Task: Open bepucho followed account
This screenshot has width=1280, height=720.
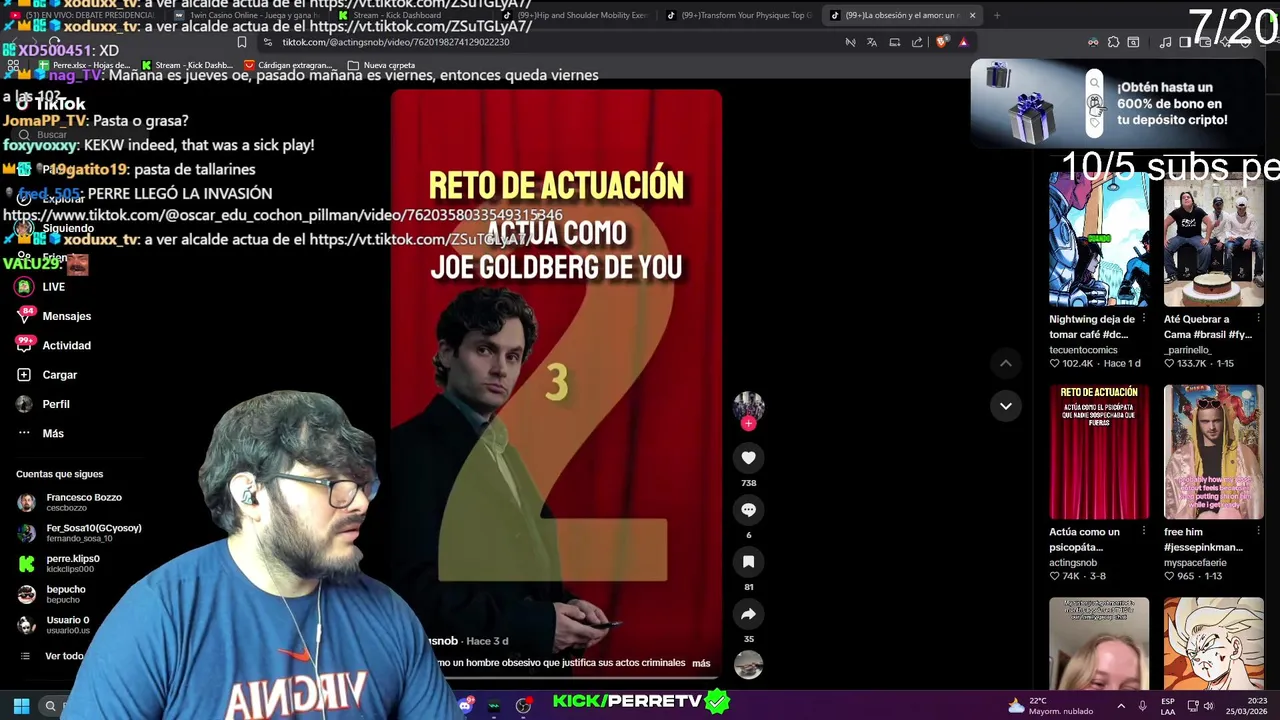Action: click(52, 594)
